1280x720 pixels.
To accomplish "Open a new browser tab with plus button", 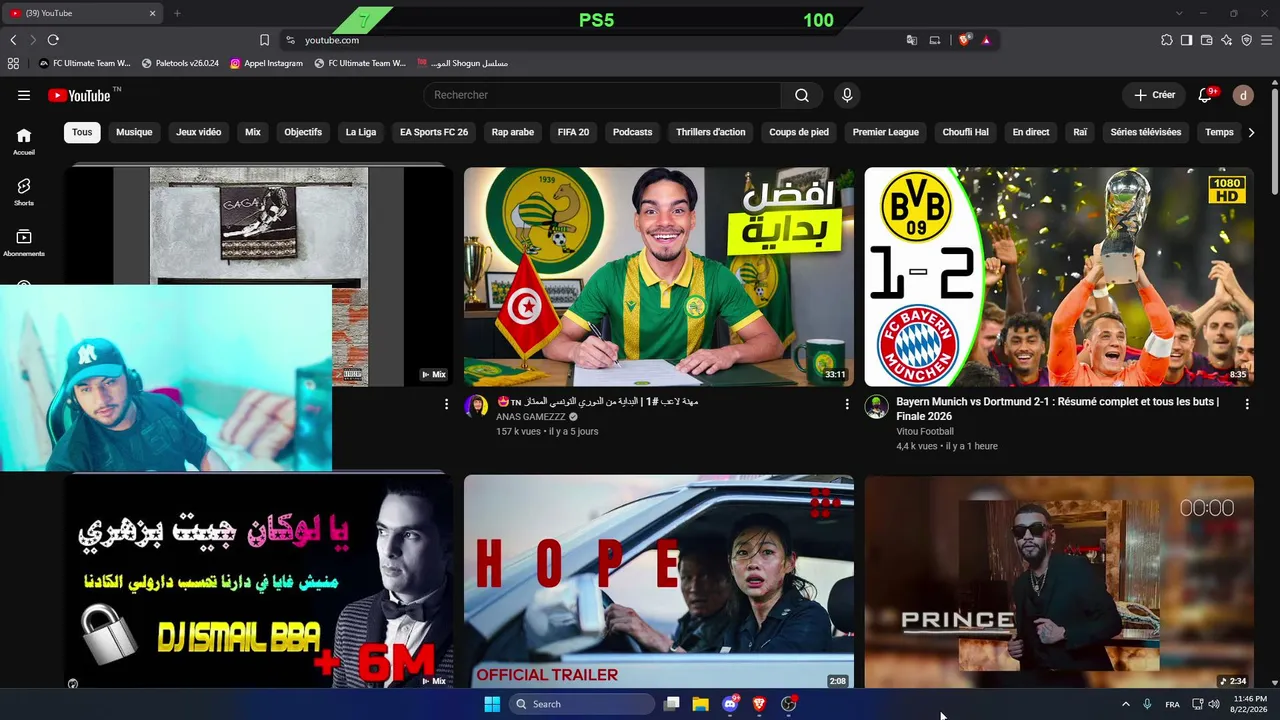I will coord(177,13).
